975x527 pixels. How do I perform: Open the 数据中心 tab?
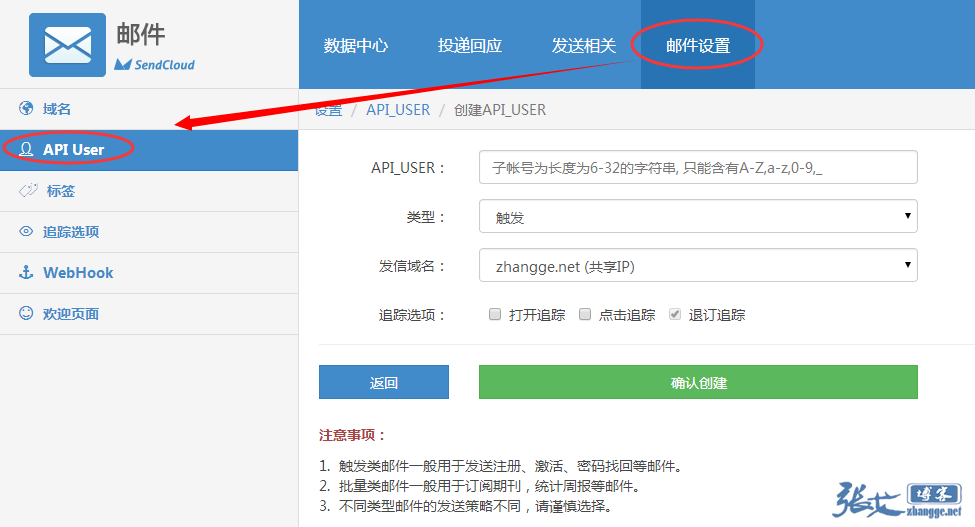click(356, 46)
